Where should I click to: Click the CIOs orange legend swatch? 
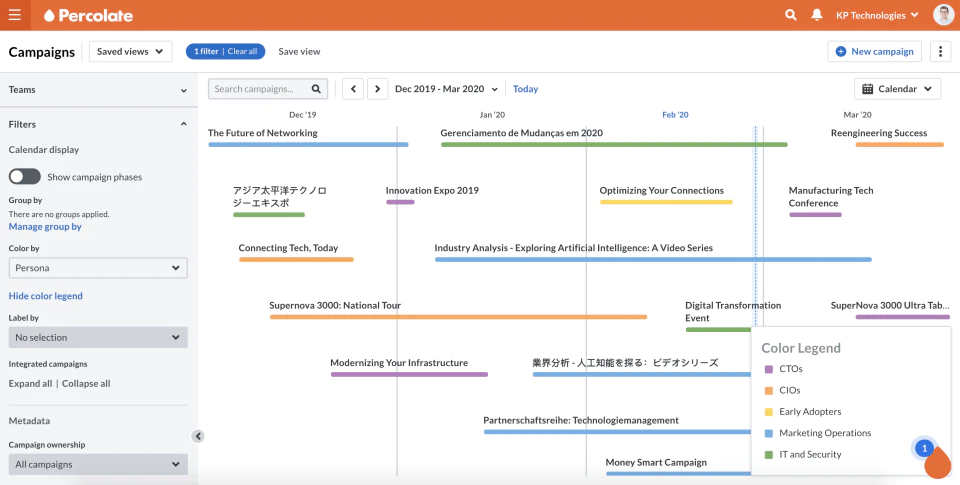tap(769, 391)
